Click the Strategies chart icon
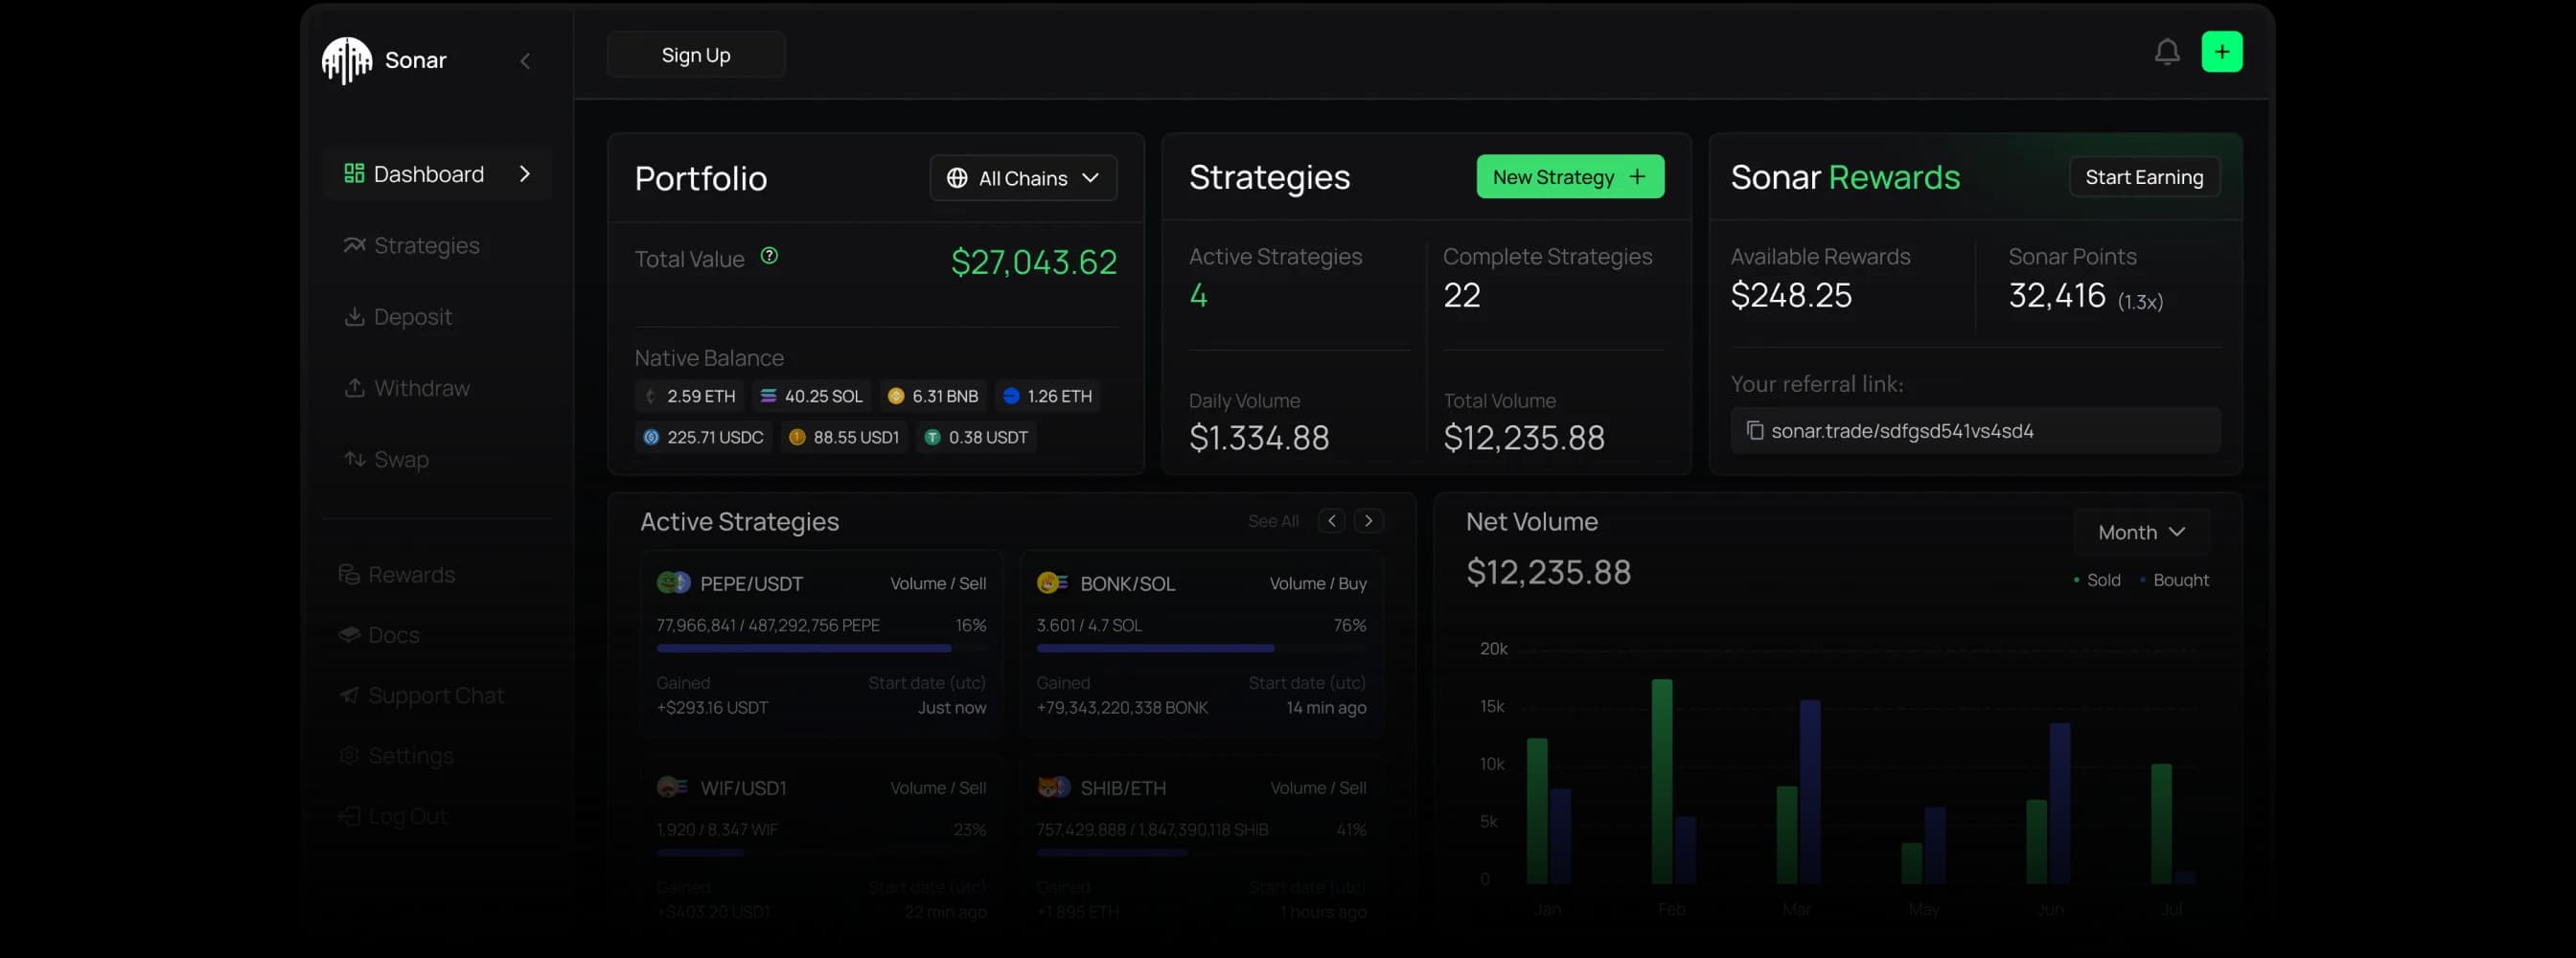The width and height of the screenshot is (2576, 958). tap(354, 245)
